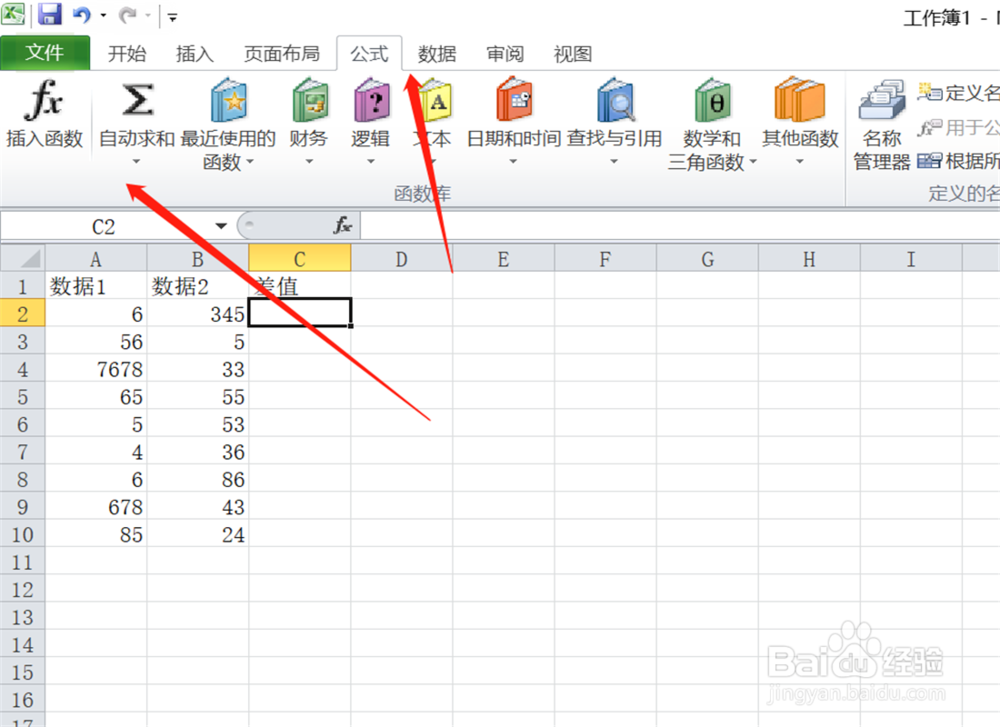The image size is (1000, 727).
Task: Click cell A9 containing 678
Action: click(x=96, y=507)
